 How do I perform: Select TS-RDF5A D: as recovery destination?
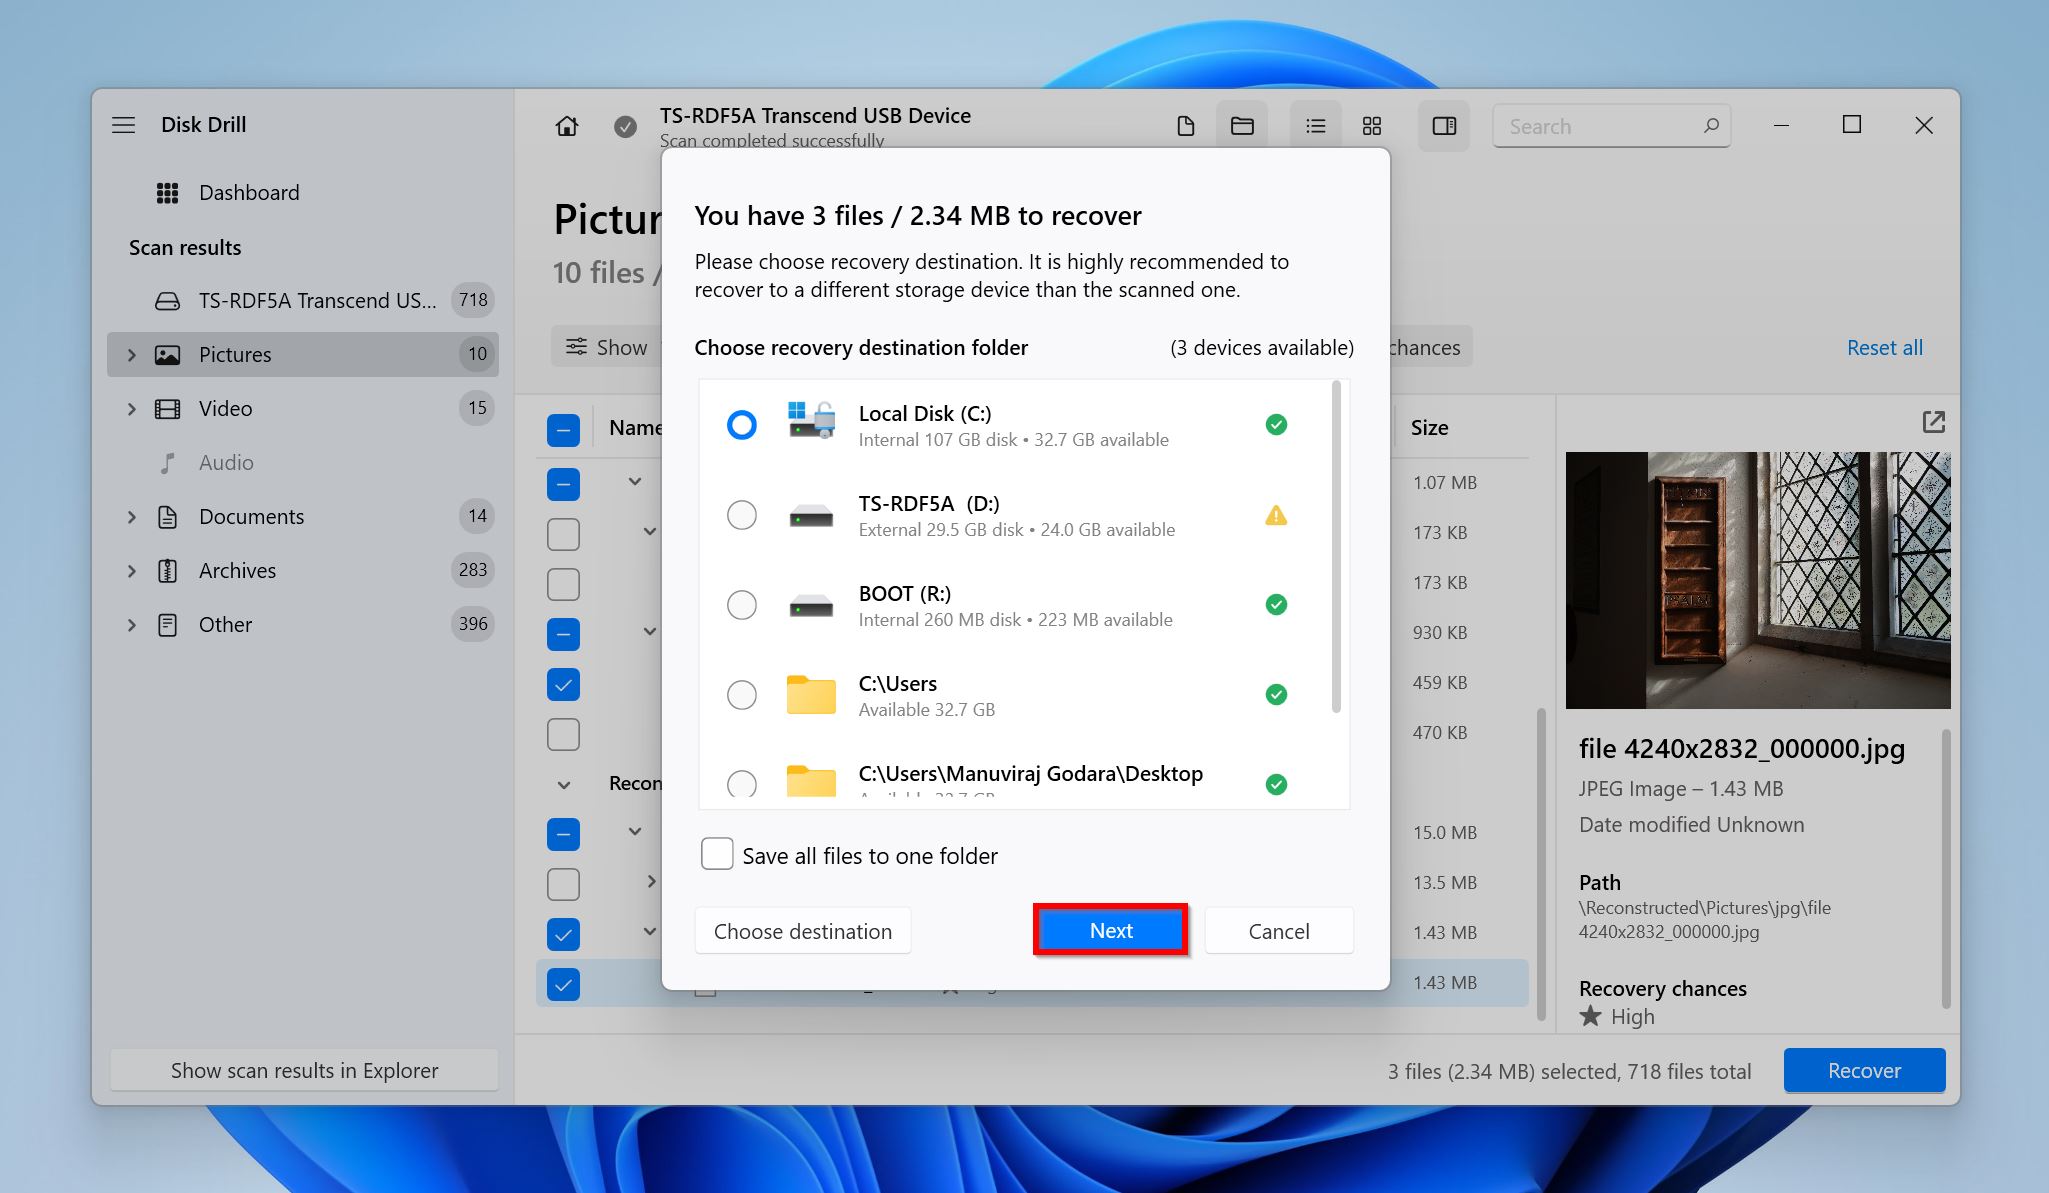click(741, 514)
